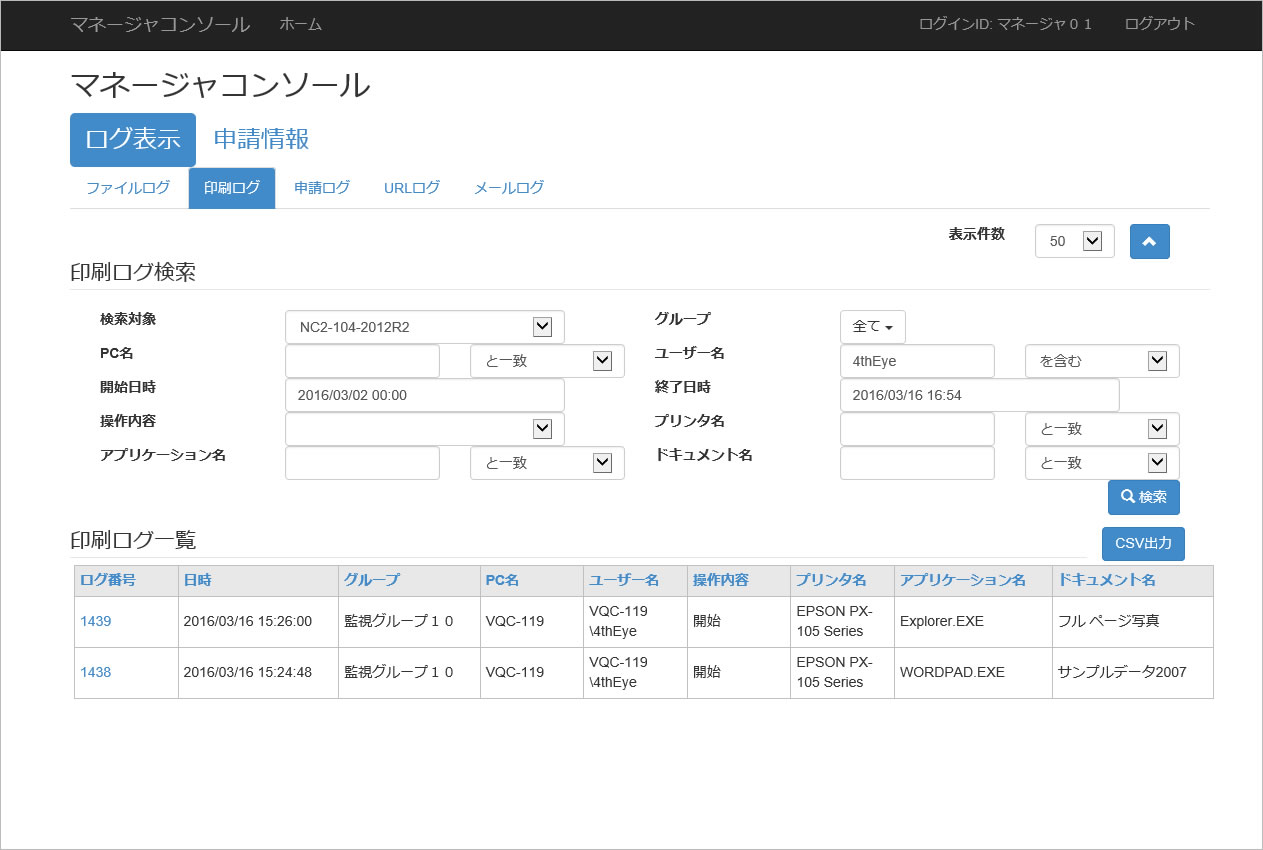Focus the プリンタ名 text field
This screenshot has height=850, width=1263.
[917, 429]
